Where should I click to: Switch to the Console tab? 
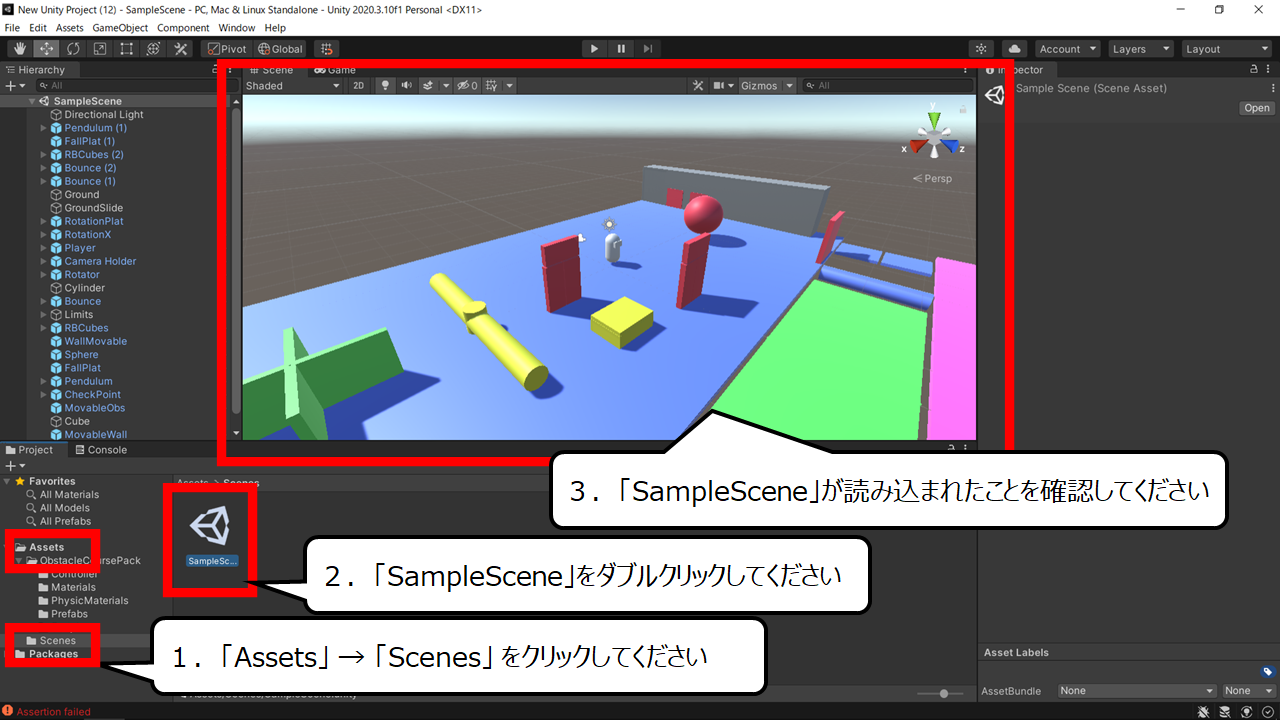point(100,450)
